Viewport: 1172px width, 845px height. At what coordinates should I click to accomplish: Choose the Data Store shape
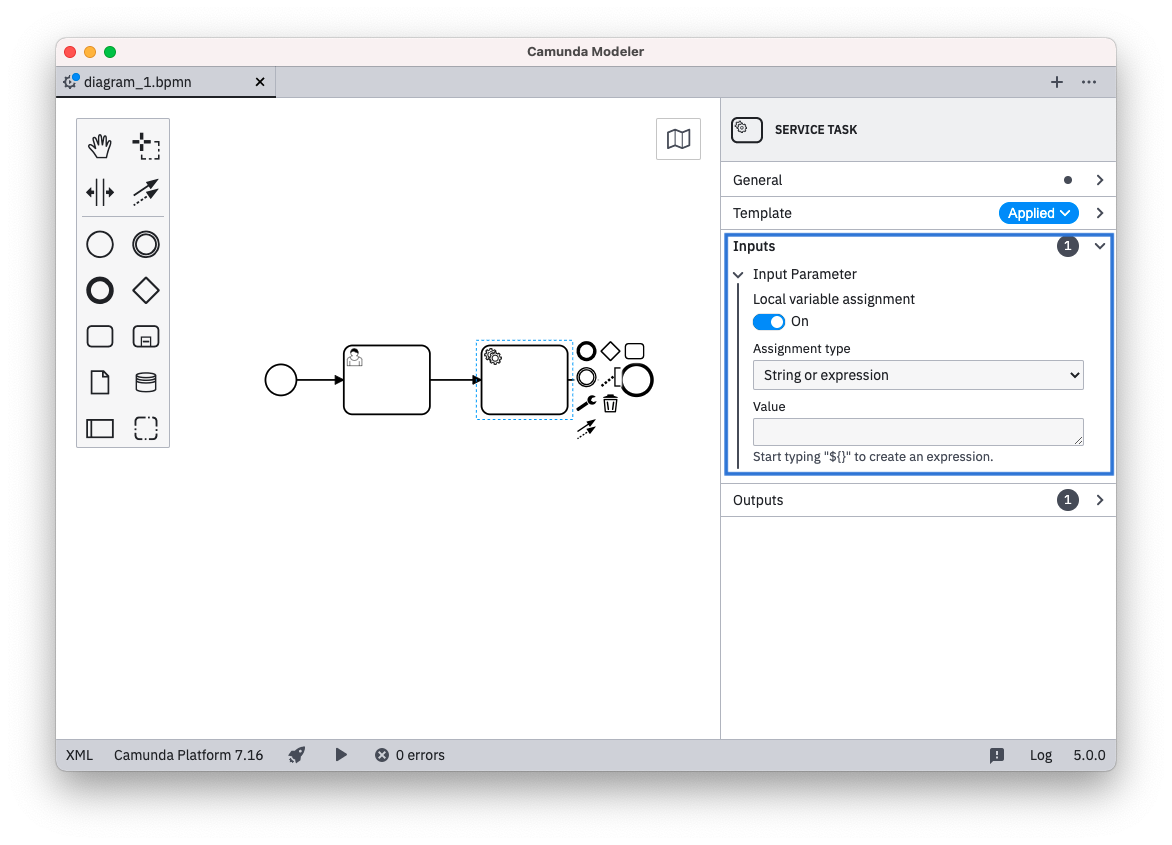click(x=146, y=383)
